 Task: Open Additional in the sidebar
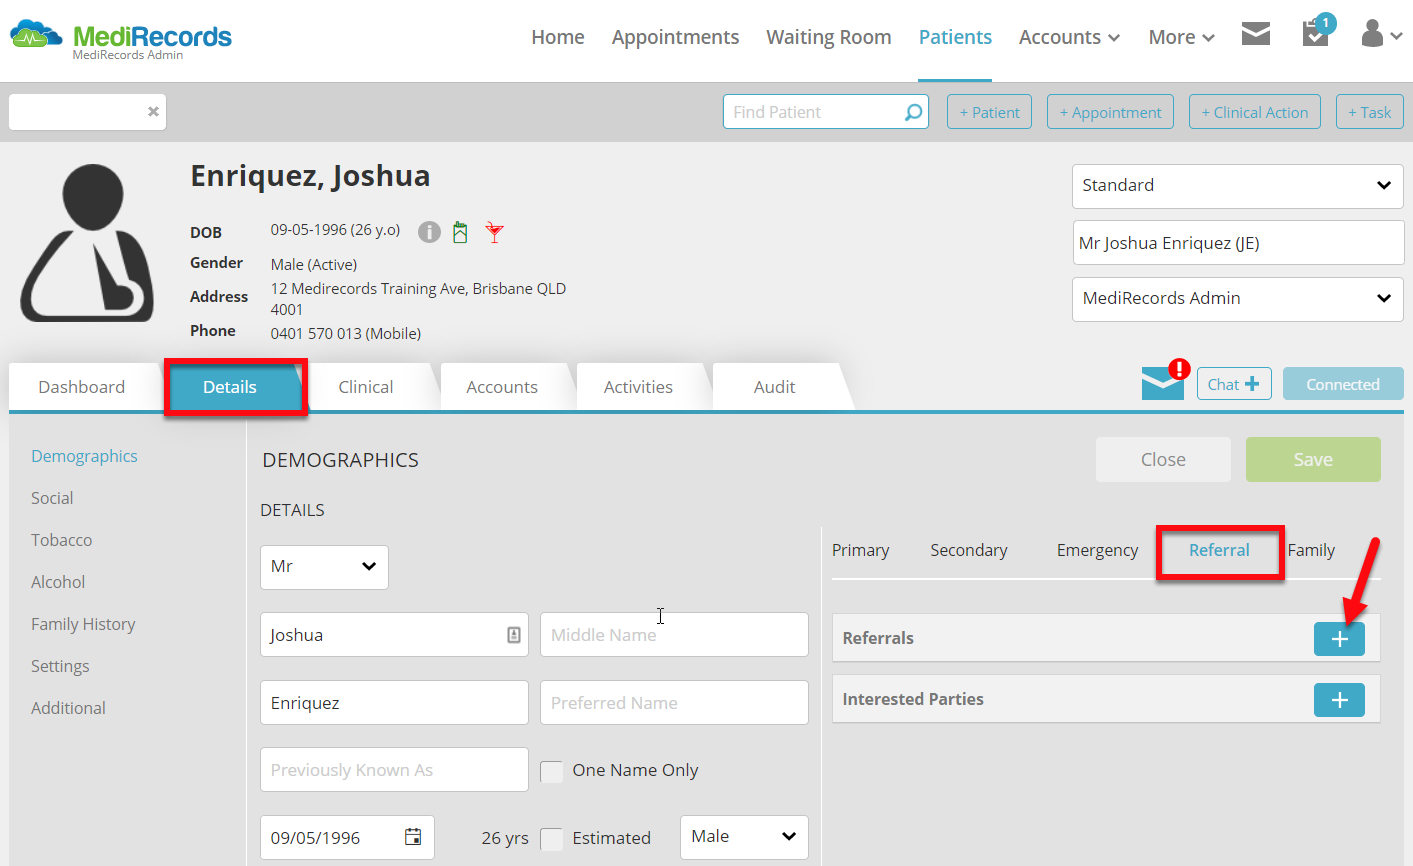(68, 708)
